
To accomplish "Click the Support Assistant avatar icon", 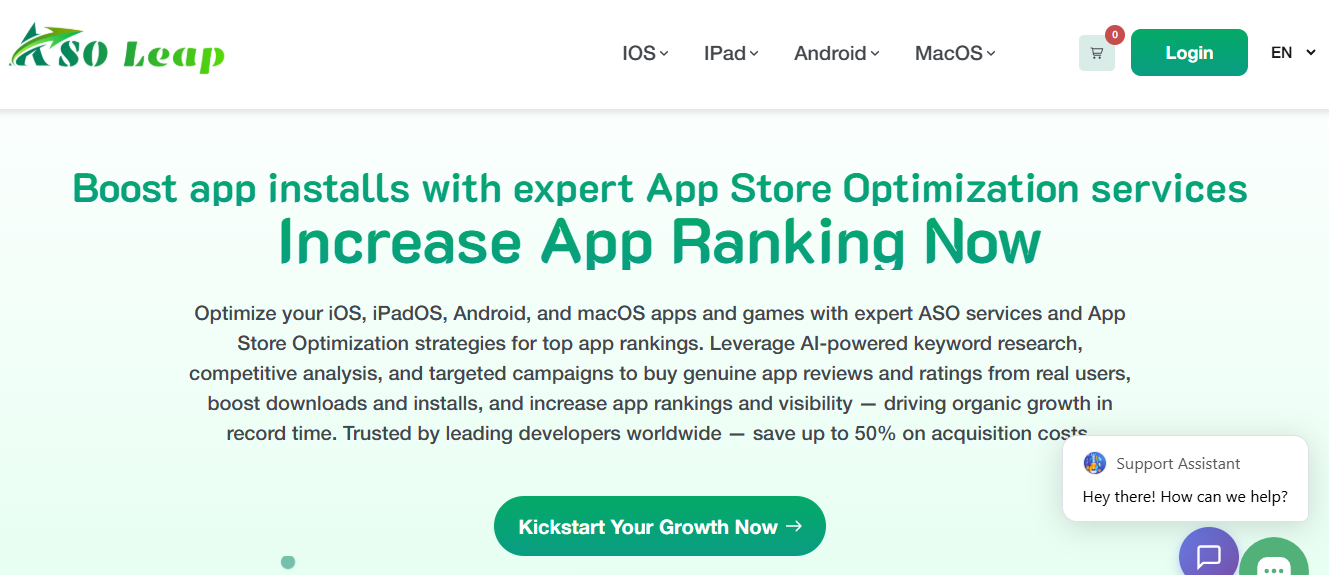I will click(1095, 463).
